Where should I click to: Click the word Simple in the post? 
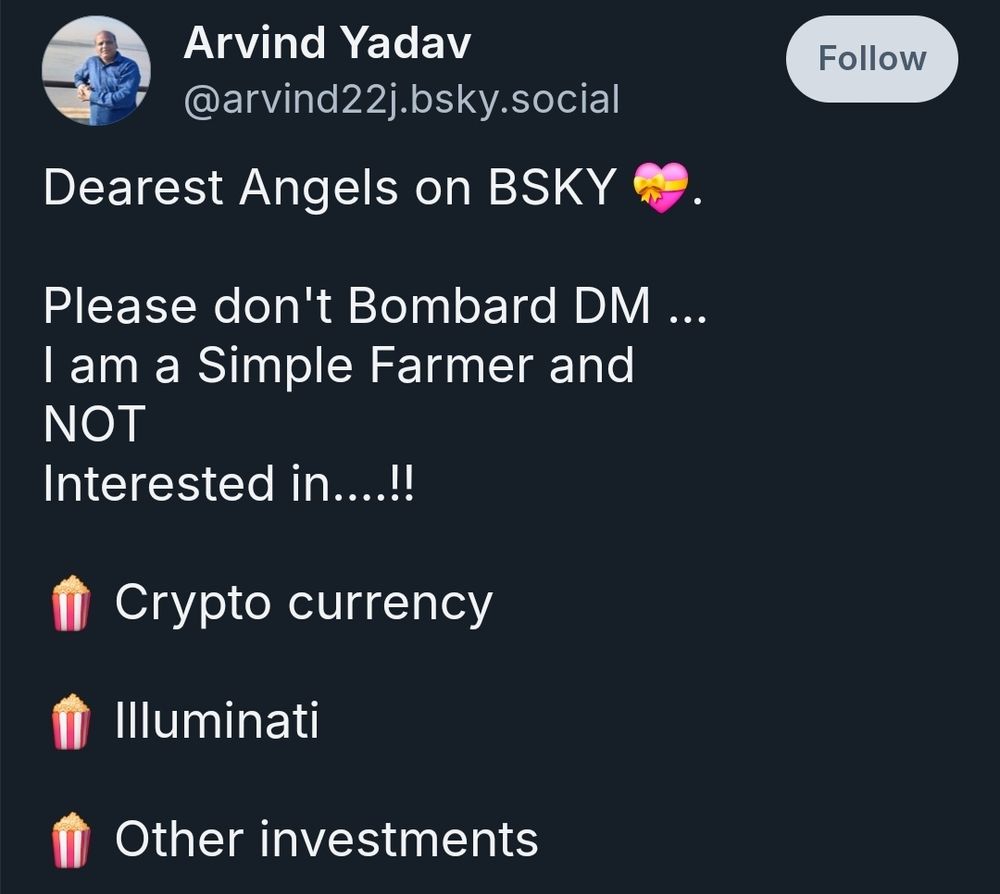click(x=276, y=367)
